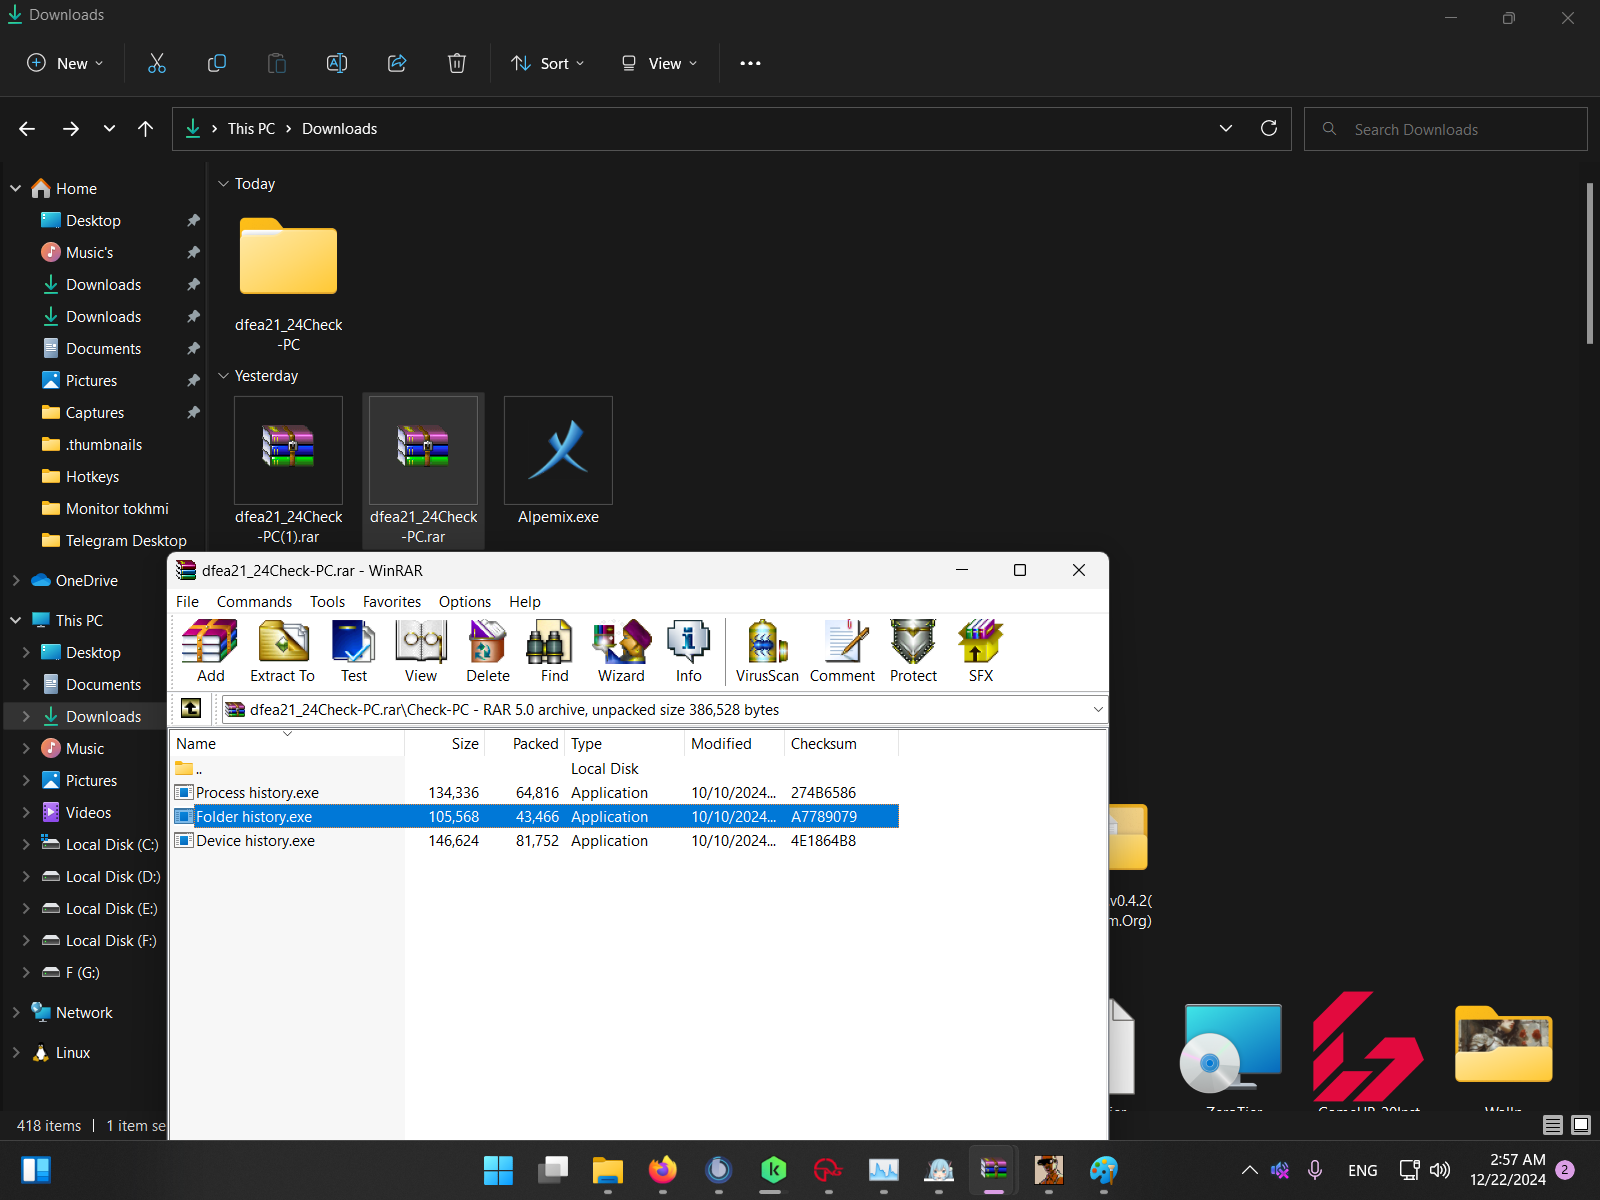Open the Sort dropdown
The height and width of the screenshot is (1200, 1600).
[548, 63]
